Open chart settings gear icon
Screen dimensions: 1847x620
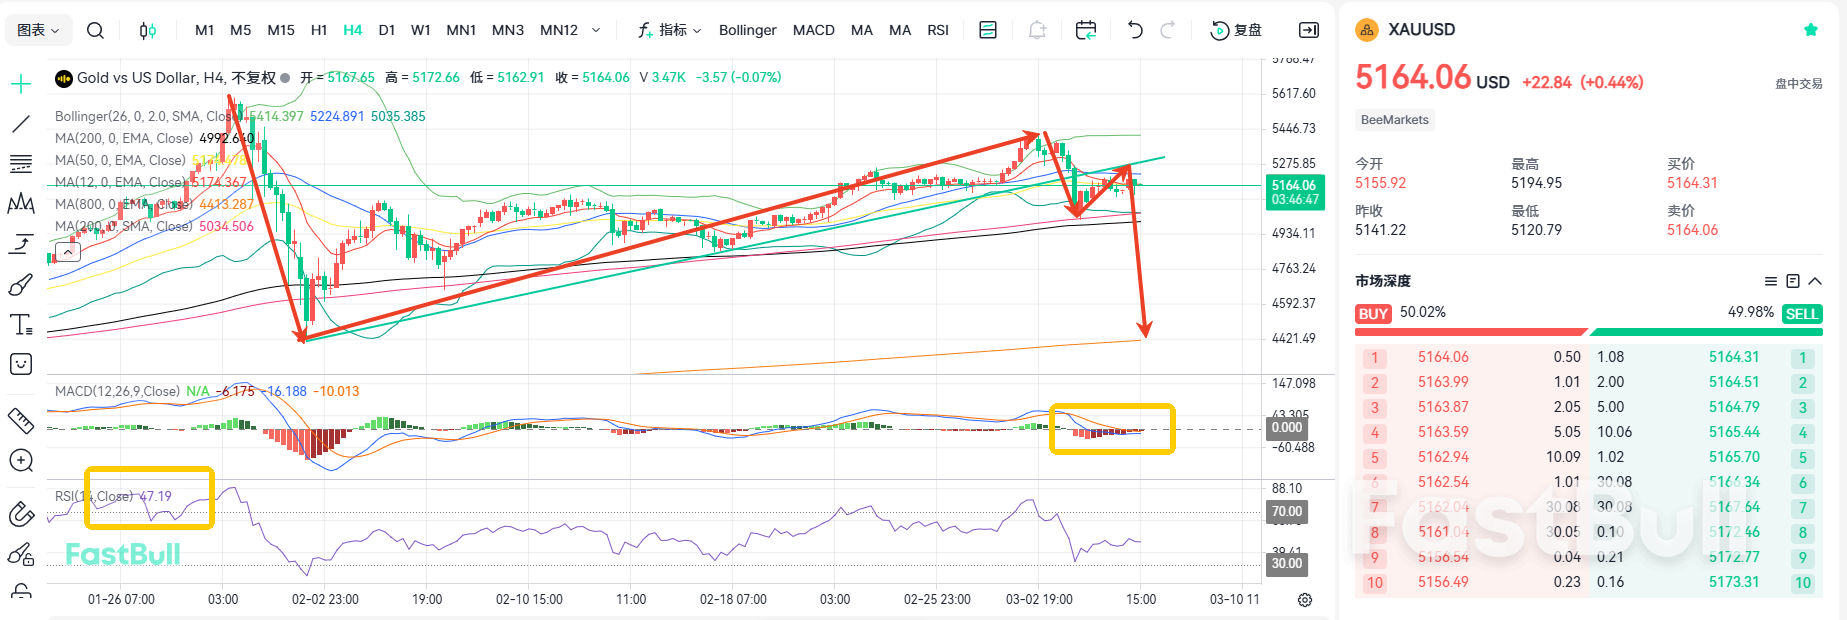1305,600
